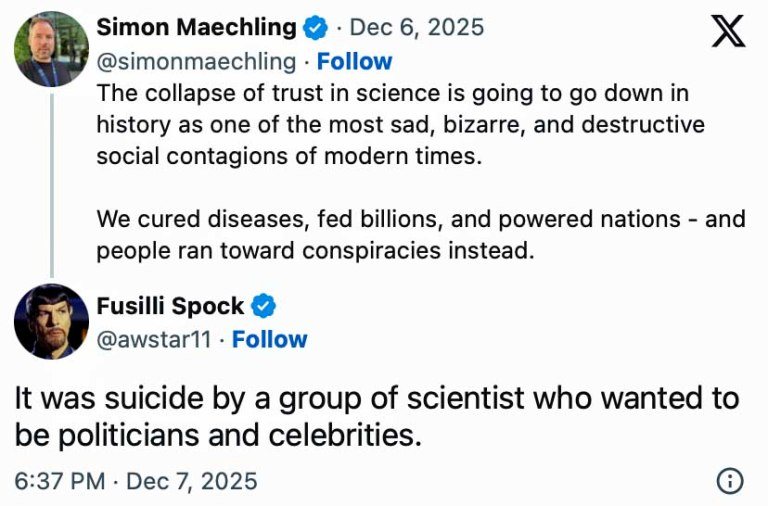
Task: Open the 6:37 PM · Dec 7, 2025 timestamp
Action: click(136, 481)
